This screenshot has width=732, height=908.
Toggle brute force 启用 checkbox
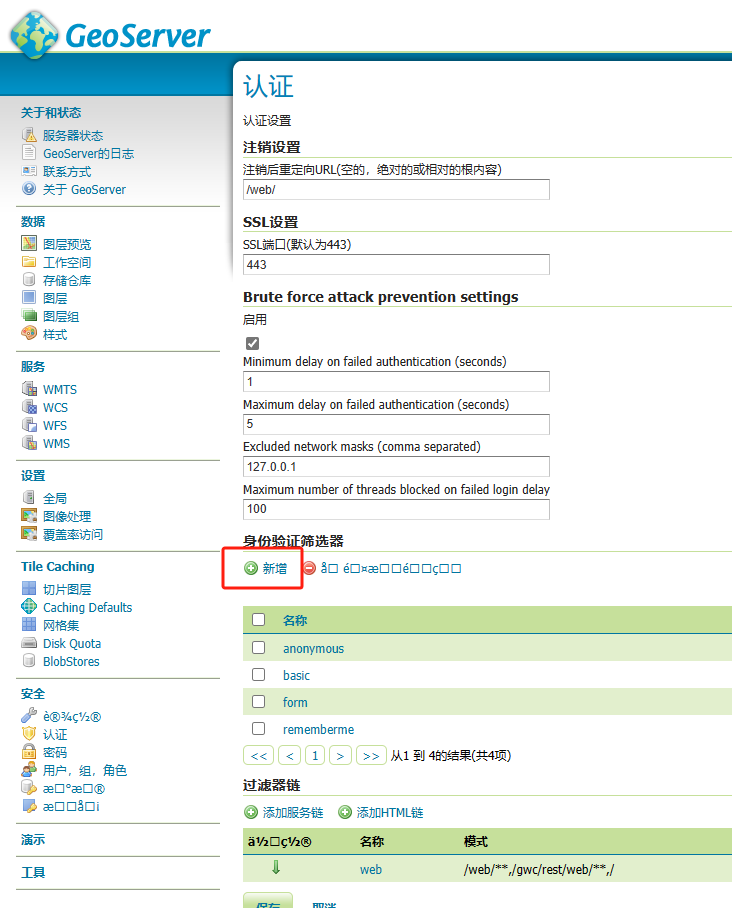(252, 343)
